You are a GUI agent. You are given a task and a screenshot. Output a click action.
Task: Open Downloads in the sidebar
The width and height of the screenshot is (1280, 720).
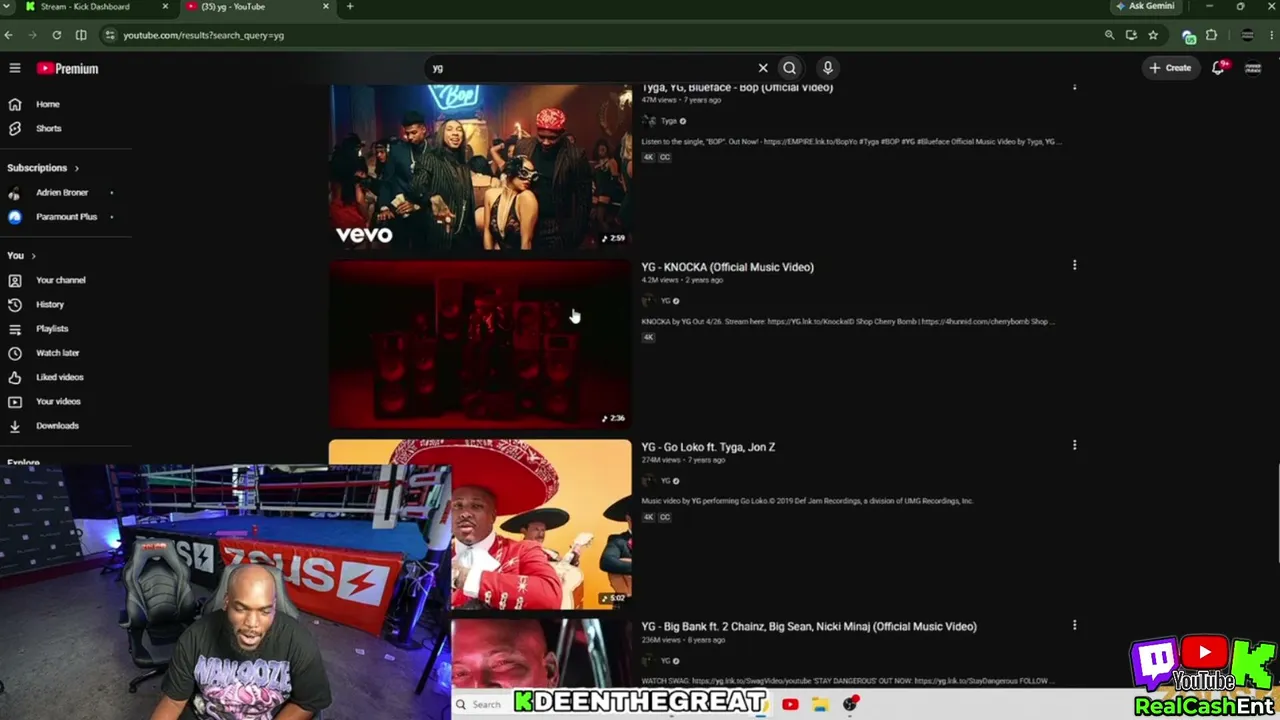(x=57, y=426)
